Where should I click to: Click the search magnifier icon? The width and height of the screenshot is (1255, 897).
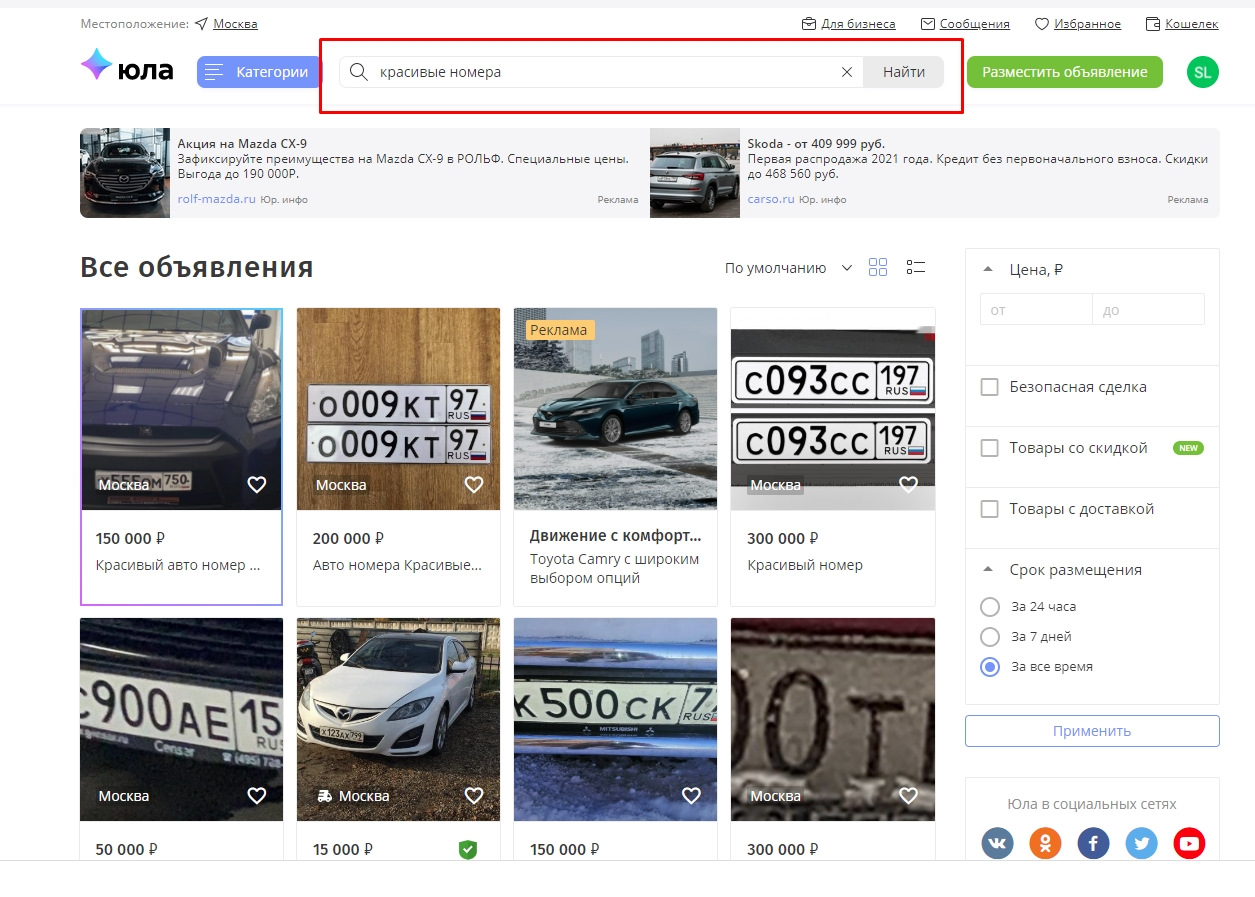click(x=358, y=72)
